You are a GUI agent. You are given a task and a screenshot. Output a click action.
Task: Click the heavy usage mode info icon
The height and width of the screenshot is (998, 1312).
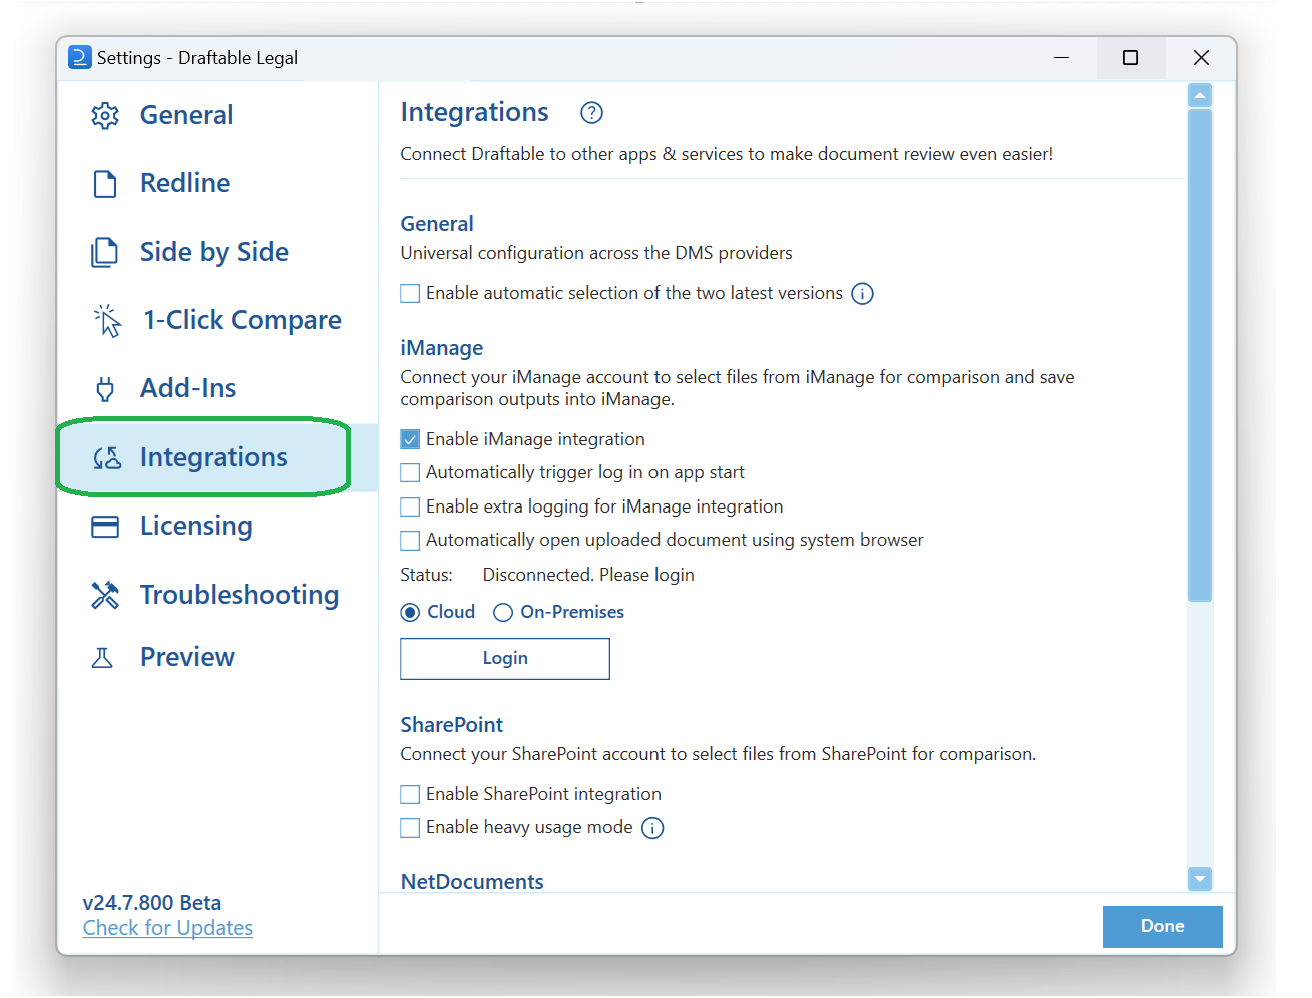coord(652,828)
